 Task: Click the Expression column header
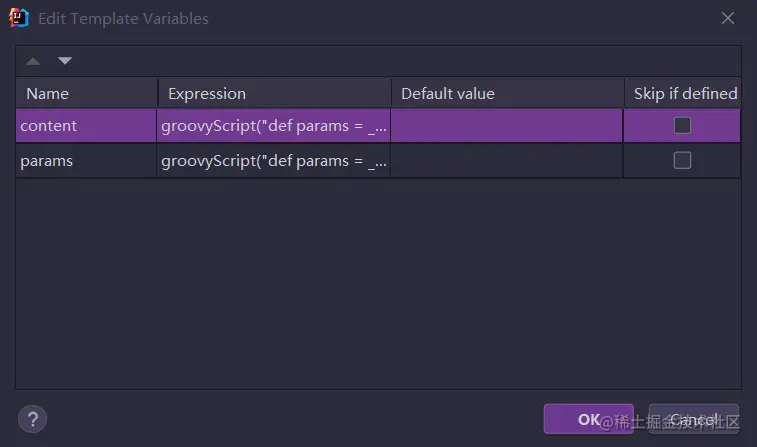274,93
